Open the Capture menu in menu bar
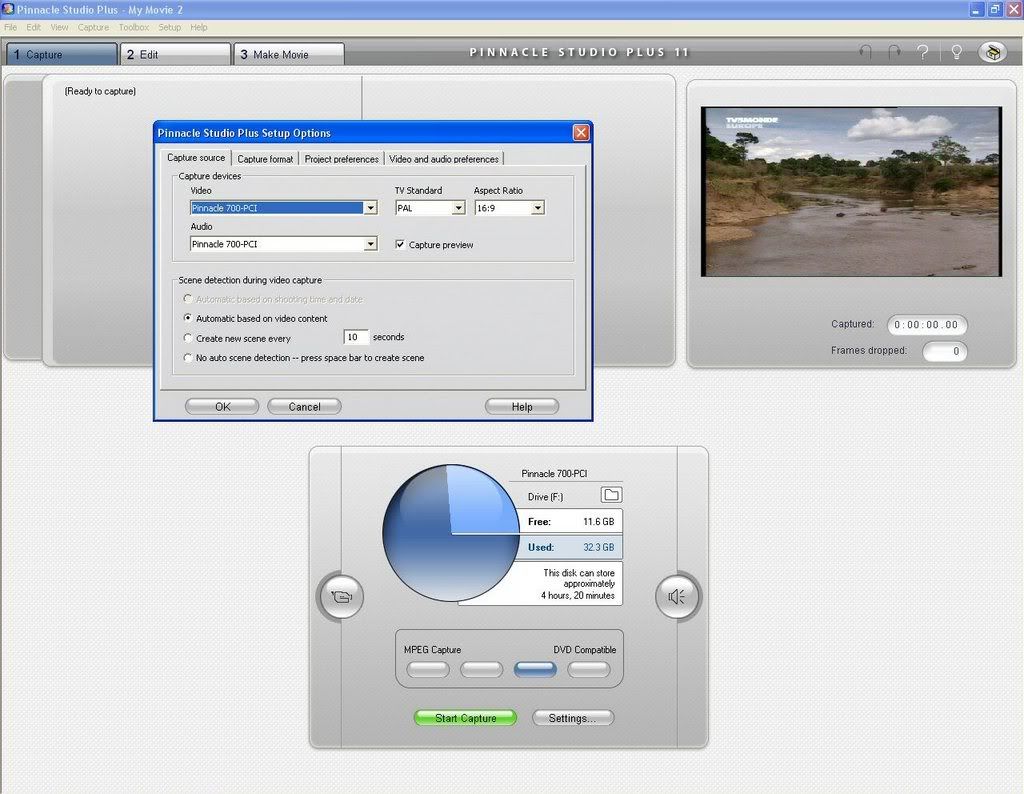Screen dimensions: 1024x794 [93, 27]
